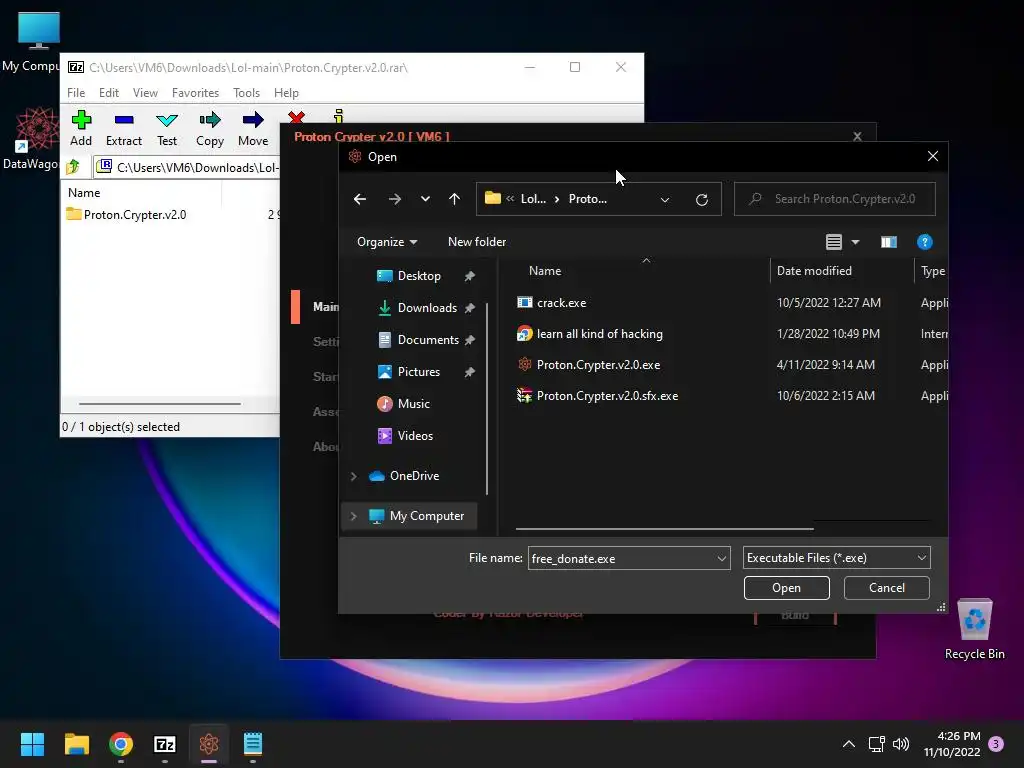Viewport: 1024px width, 768px height.
Task: Click the volume icon in system tray
Action: tap(901, 744)
